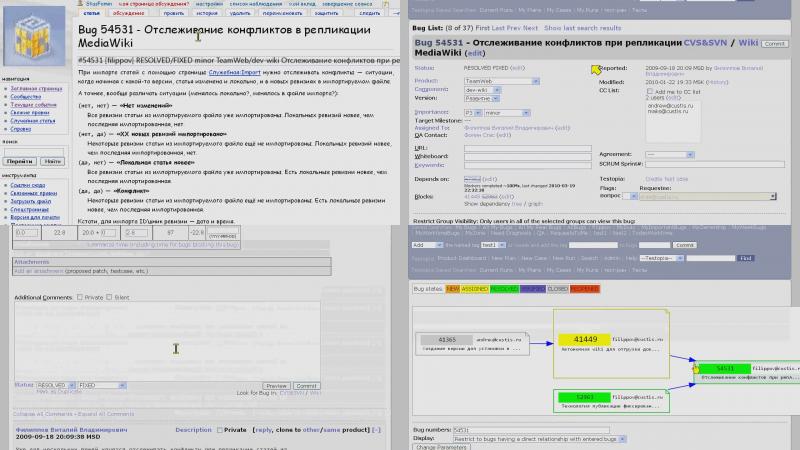Tick the Private checkbox for additional comments
Screen dimensions: 800x450
(x=80, y=297)
